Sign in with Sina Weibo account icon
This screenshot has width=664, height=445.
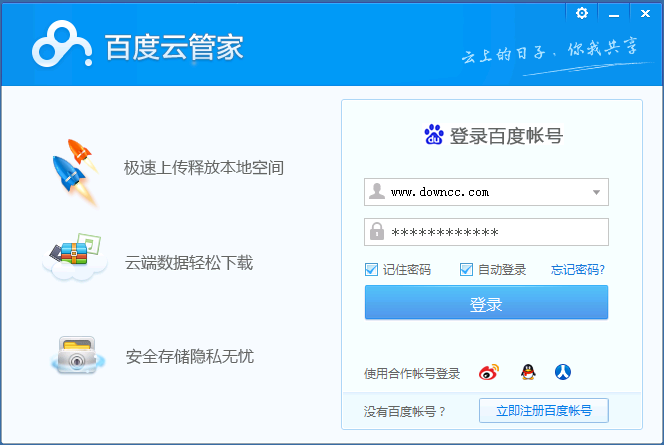point(488,373)
